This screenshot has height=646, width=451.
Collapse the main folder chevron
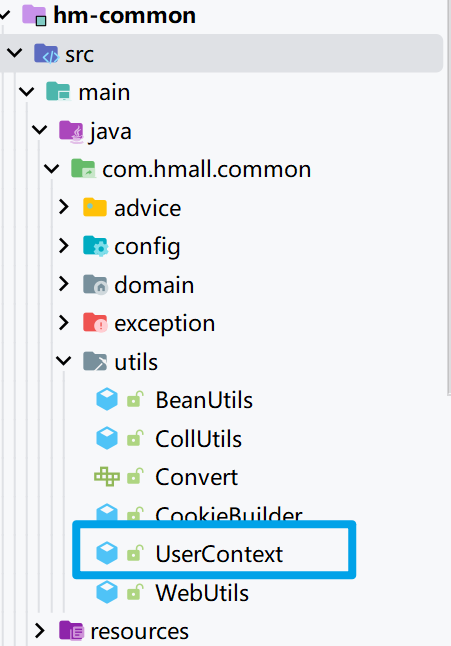27,91
